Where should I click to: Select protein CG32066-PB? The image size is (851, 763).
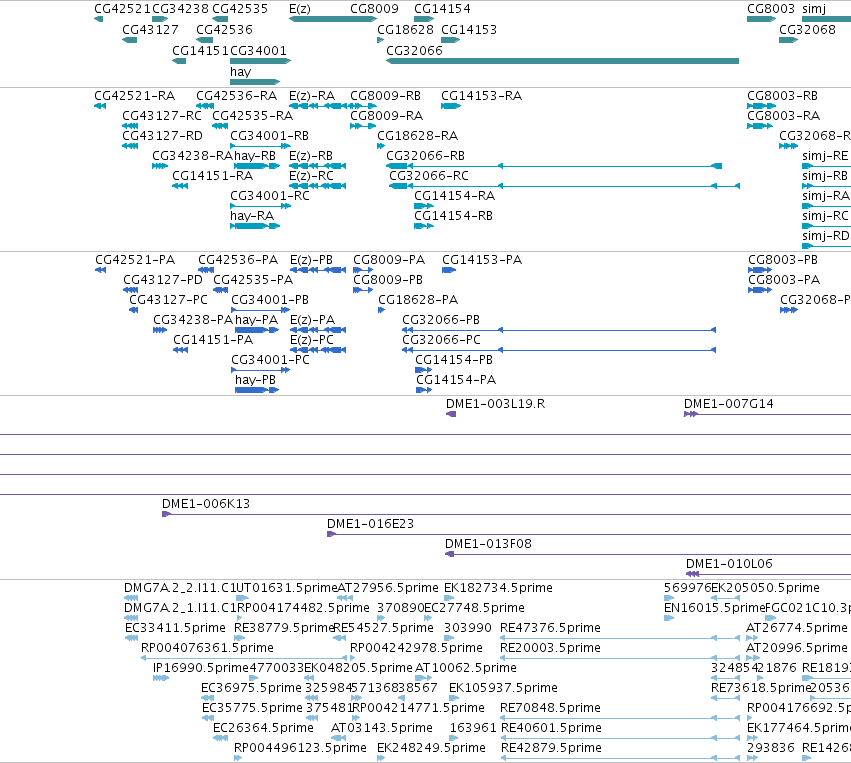[559, 330]
